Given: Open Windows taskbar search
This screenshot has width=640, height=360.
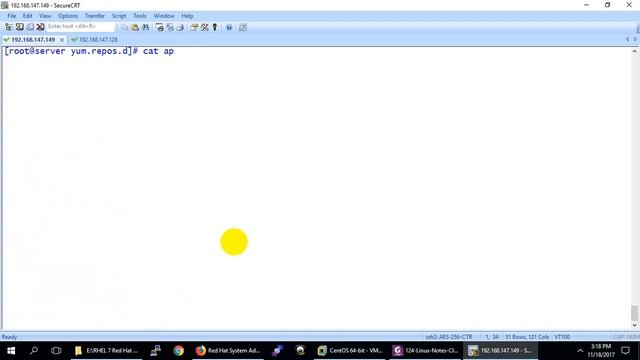Looking at the screenshot, I should [34, 351].
